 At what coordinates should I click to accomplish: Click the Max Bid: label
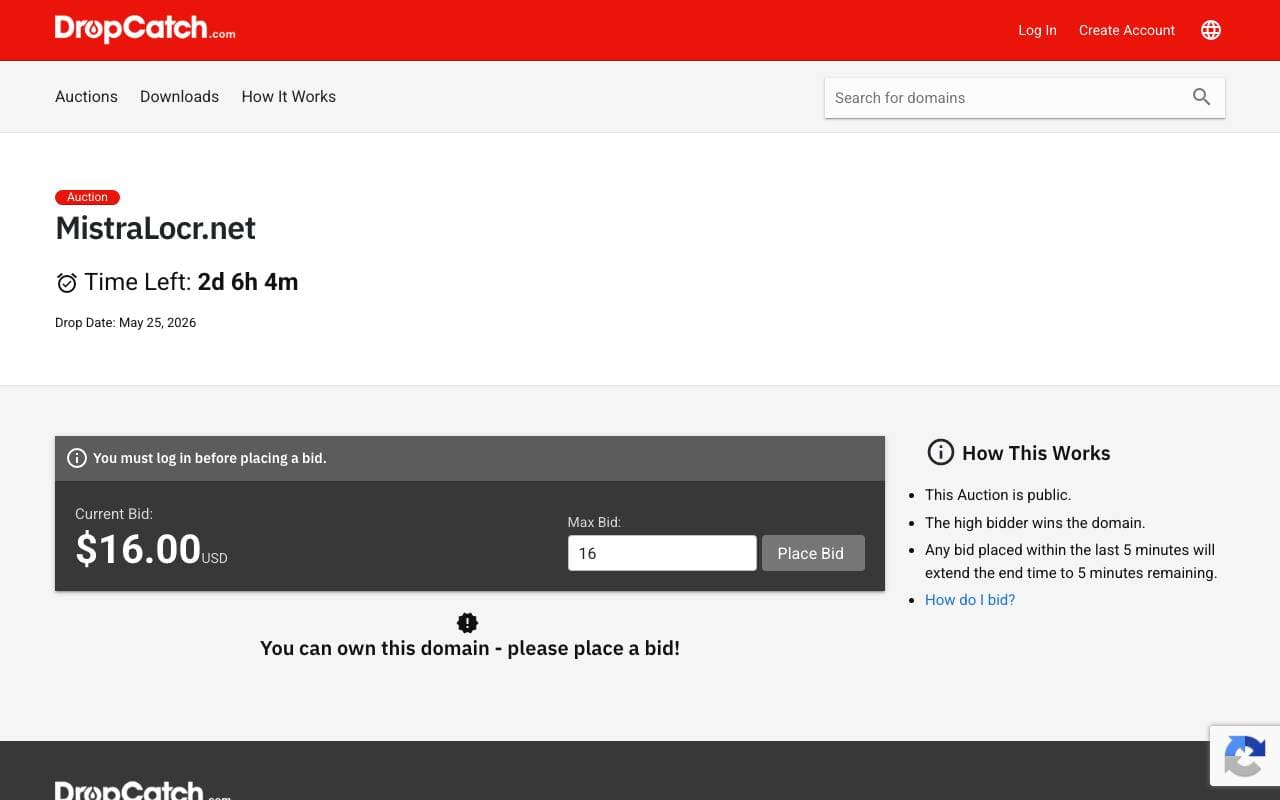click(594, 522)
